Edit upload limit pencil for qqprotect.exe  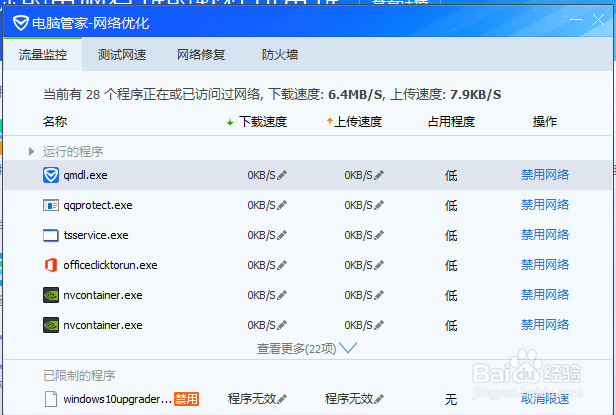(x=379, y=205)
